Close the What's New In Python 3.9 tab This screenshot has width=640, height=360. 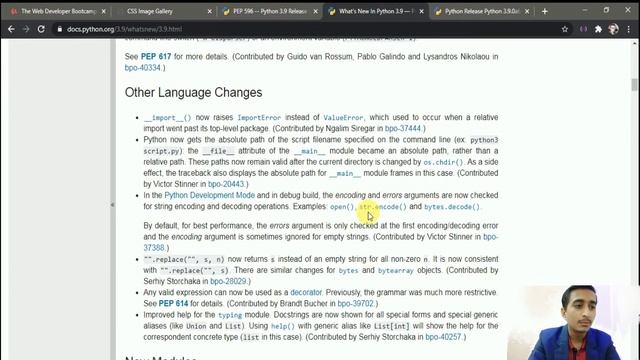[x=422, y=11]
